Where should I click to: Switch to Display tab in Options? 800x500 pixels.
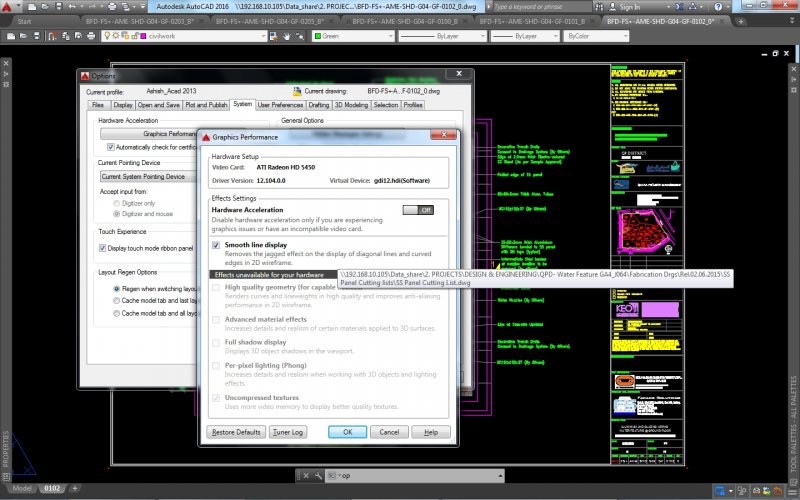pos(123,105)
